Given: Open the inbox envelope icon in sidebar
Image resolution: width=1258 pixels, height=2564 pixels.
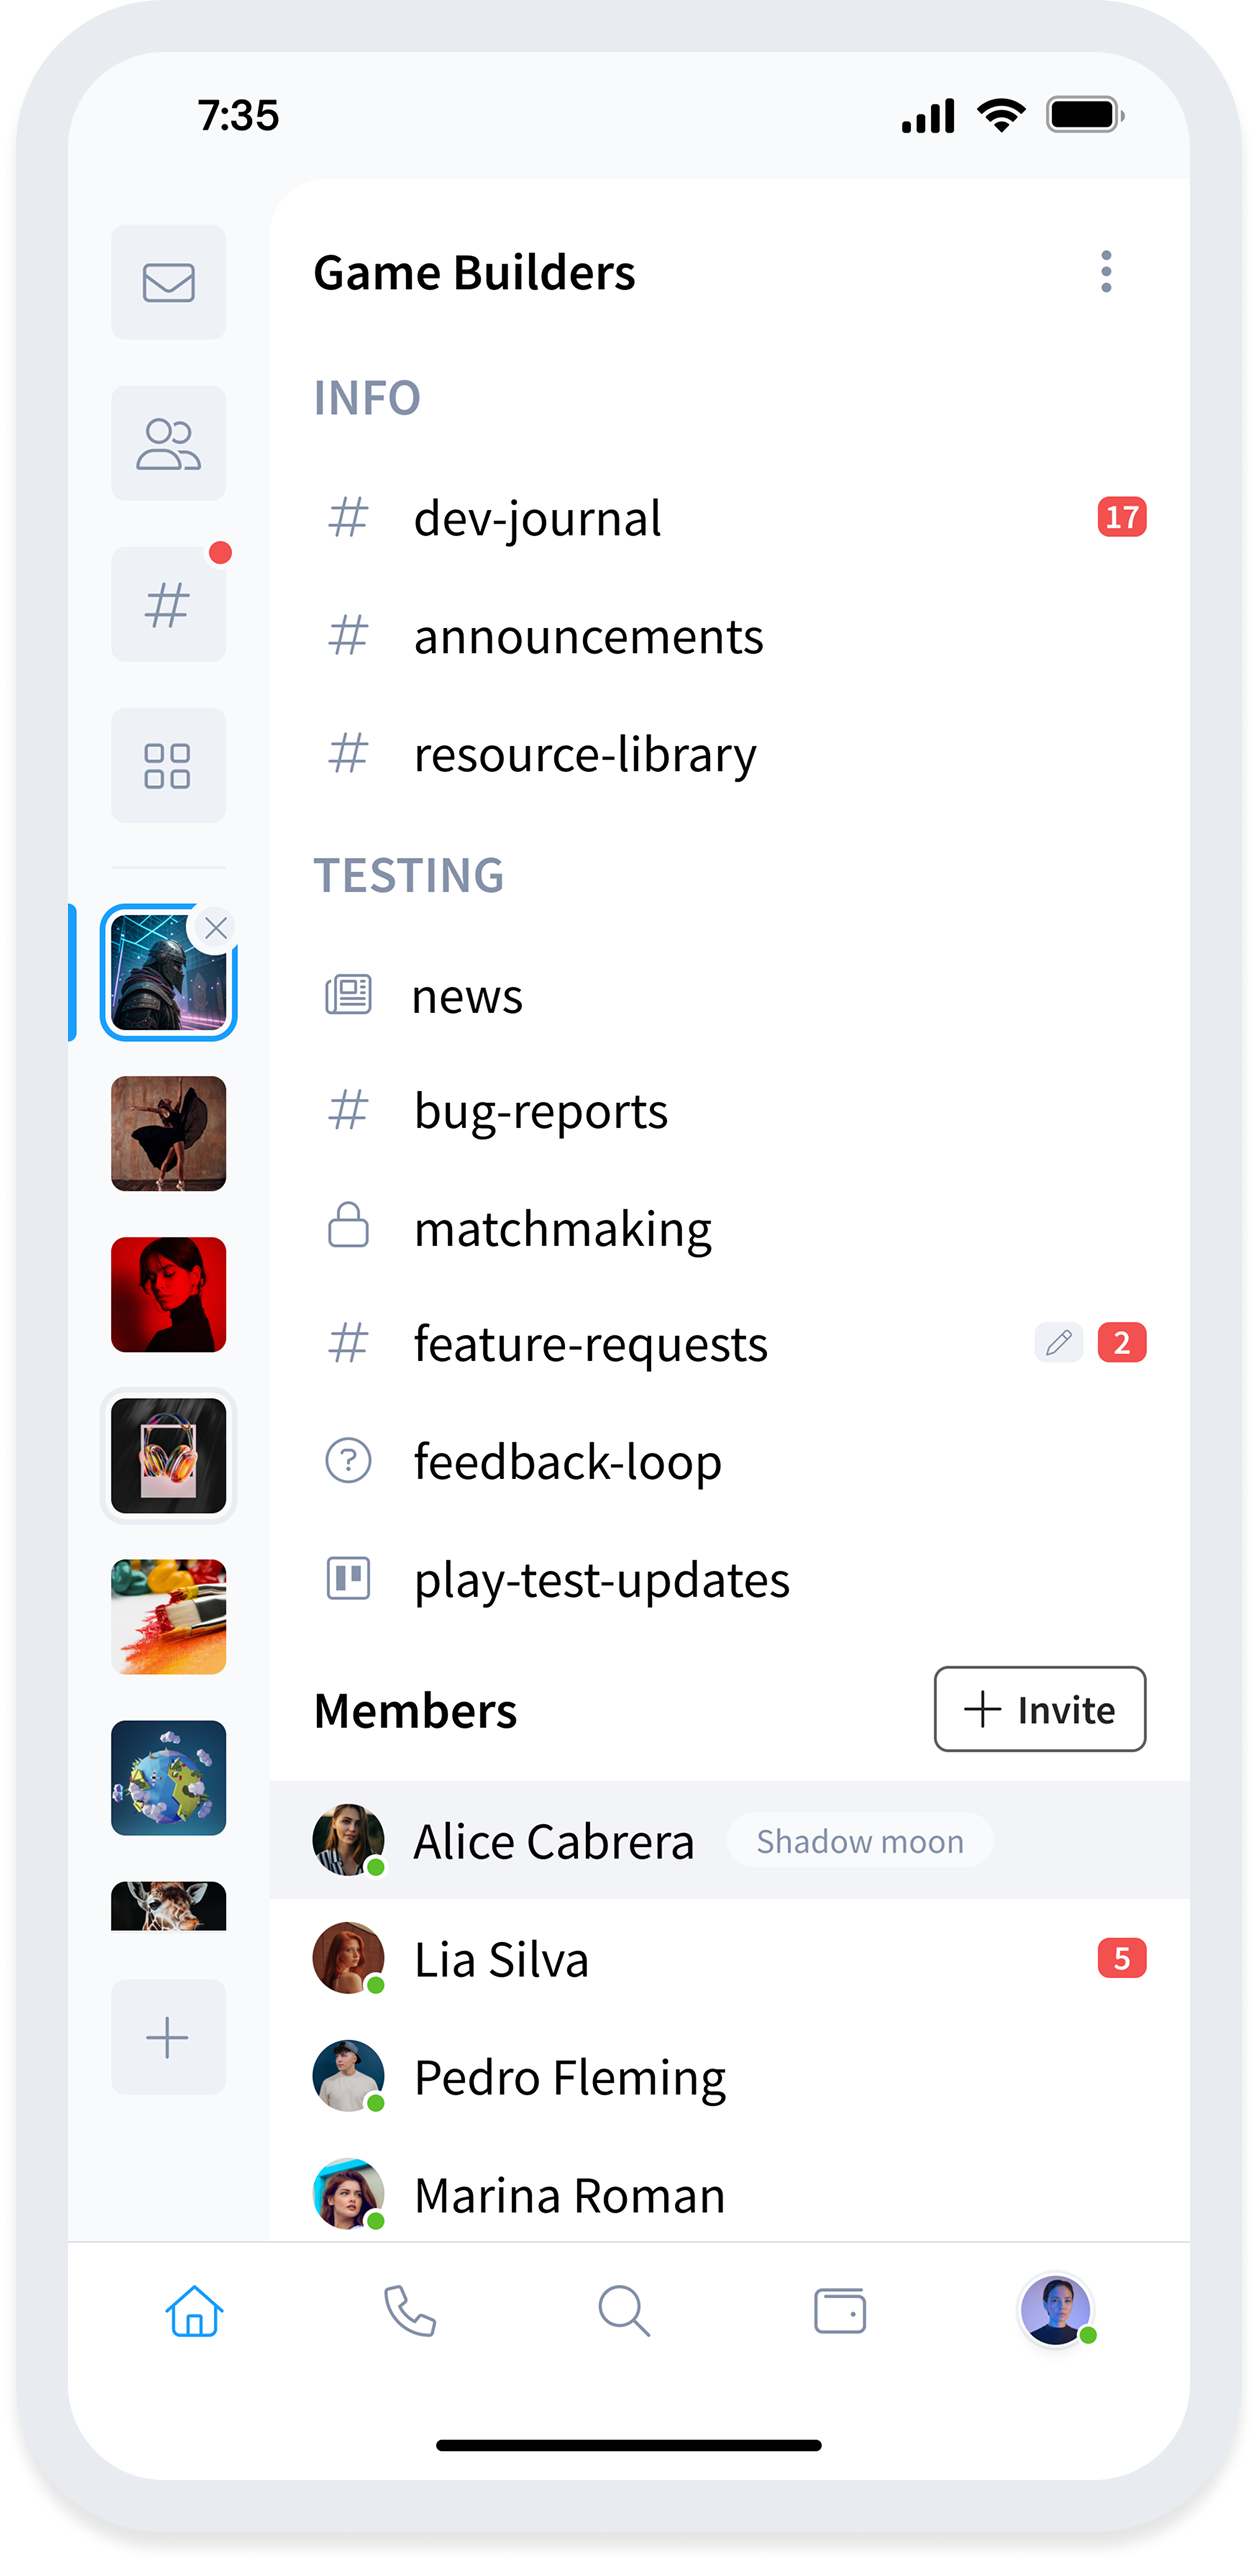Looking at the screenshot, I should 168,282.
